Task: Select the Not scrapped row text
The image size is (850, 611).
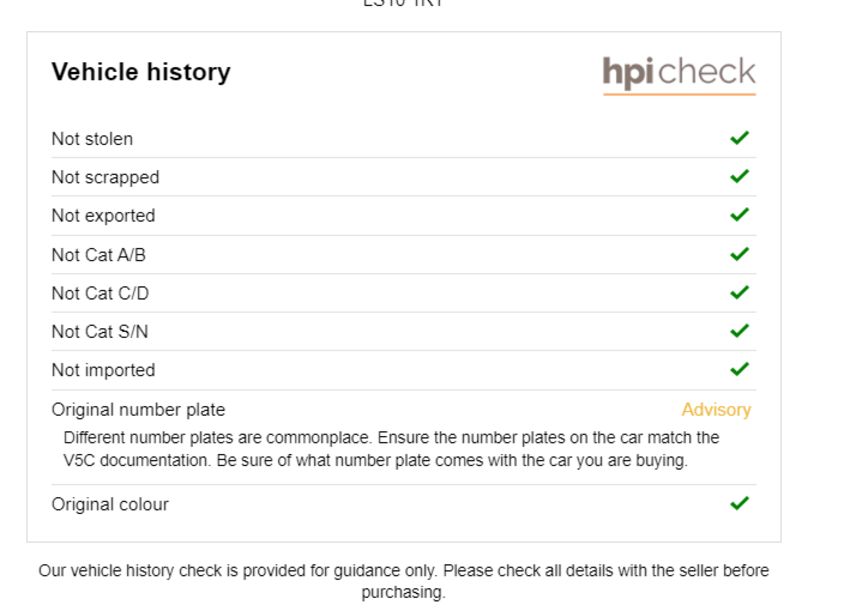Action: pyautogui.click(x=105, y=178)
